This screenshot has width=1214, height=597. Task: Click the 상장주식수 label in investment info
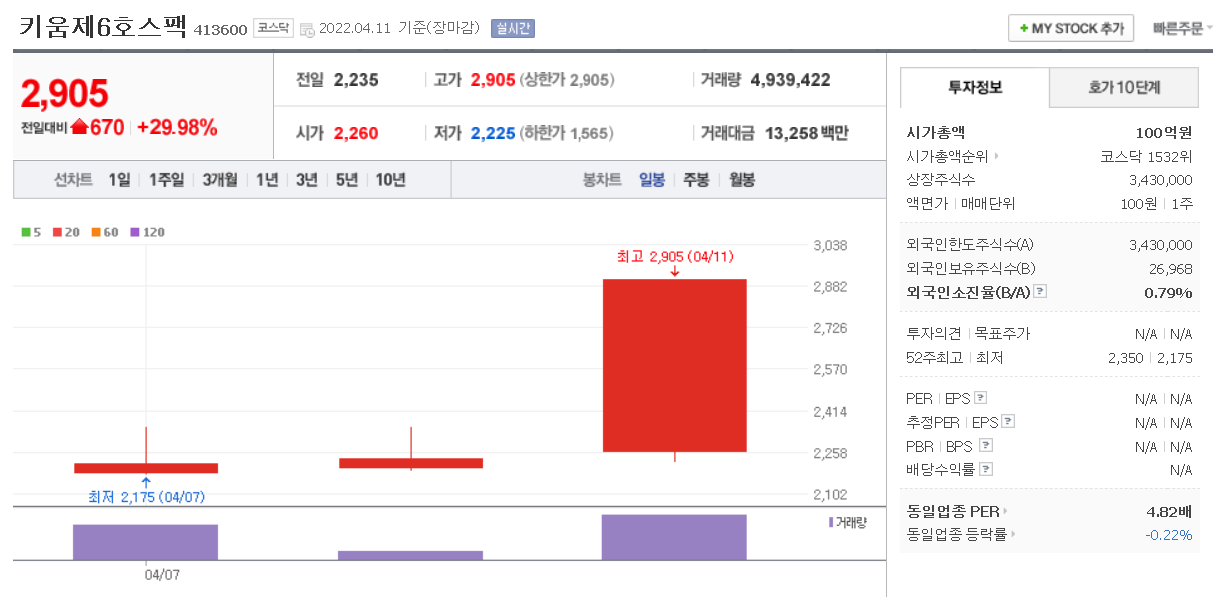pos(940,180)
